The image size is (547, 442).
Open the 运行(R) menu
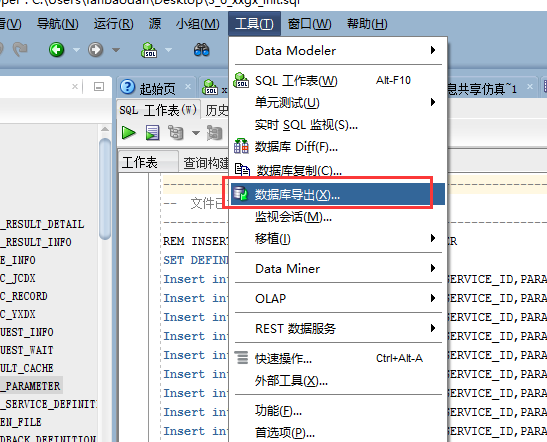click(113, 24)
